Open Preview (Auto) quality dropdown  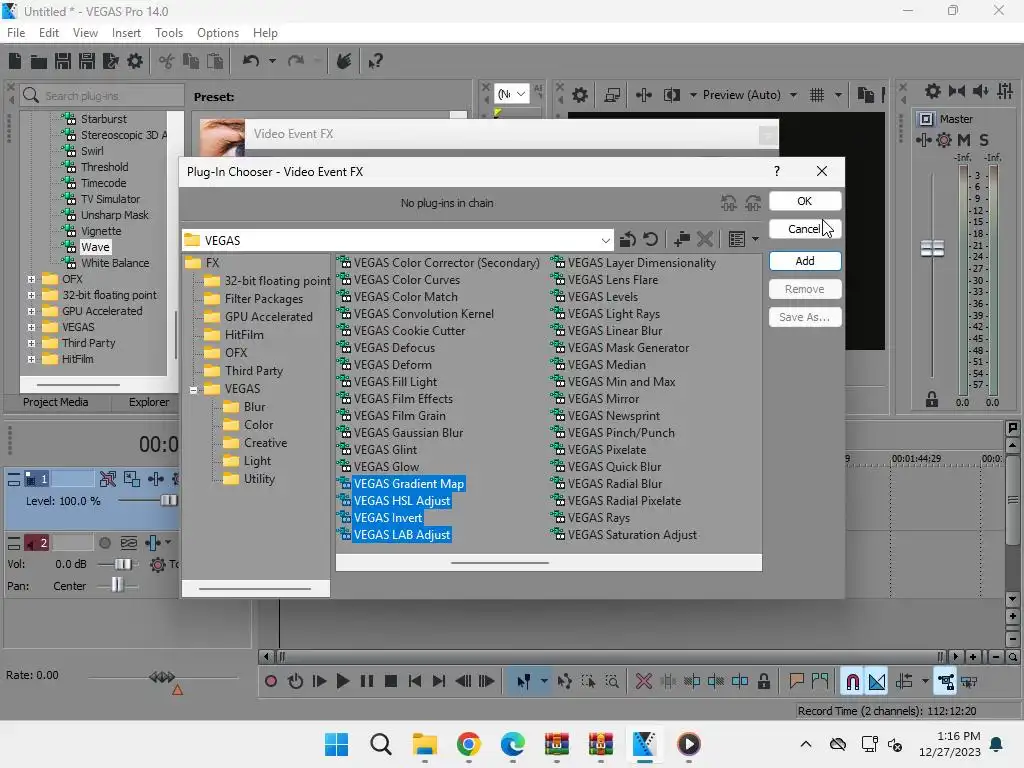793,95
